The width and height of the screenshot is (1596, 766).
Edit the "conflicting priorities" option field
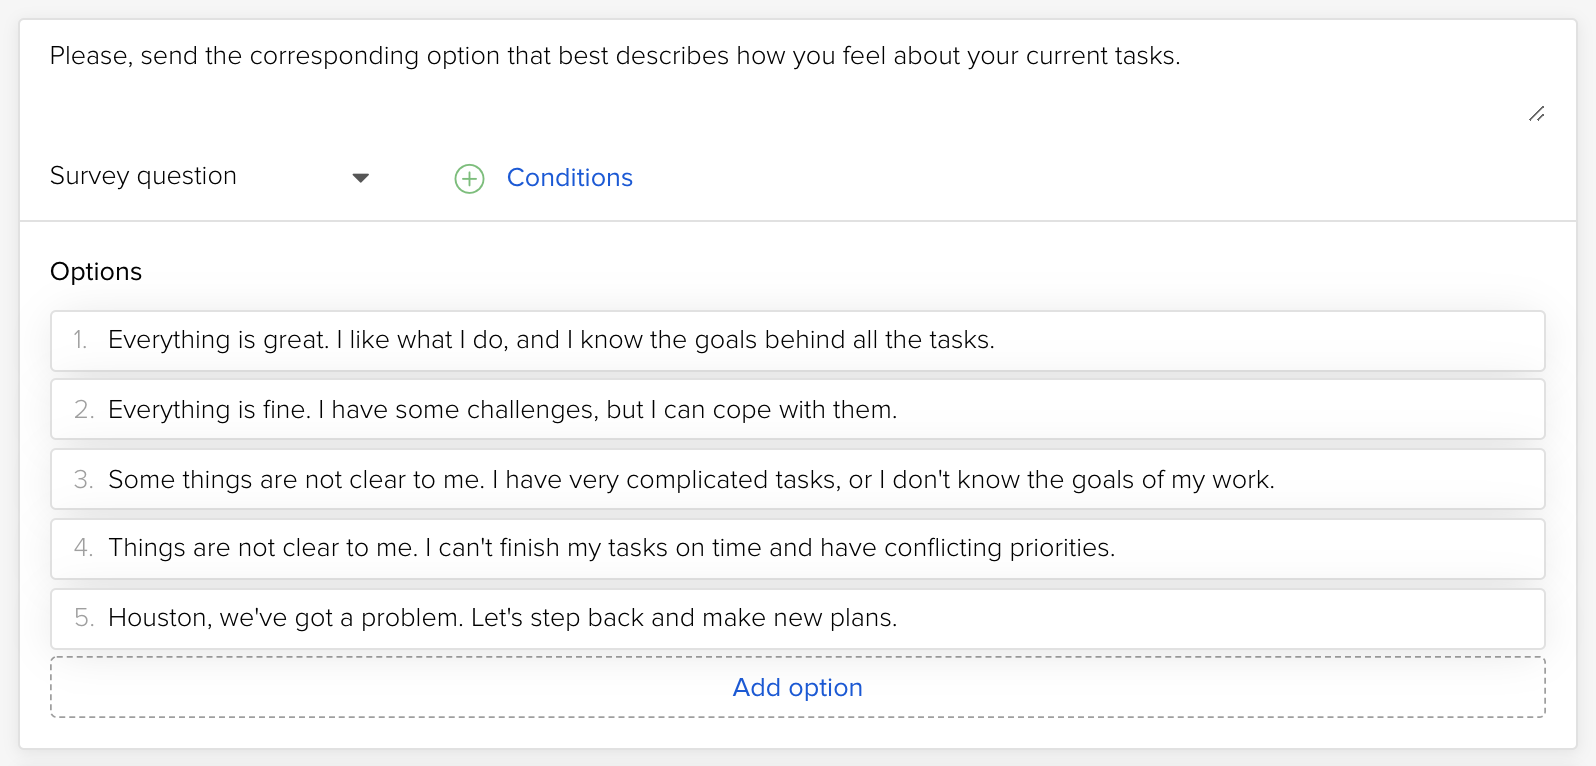point(611,548)
